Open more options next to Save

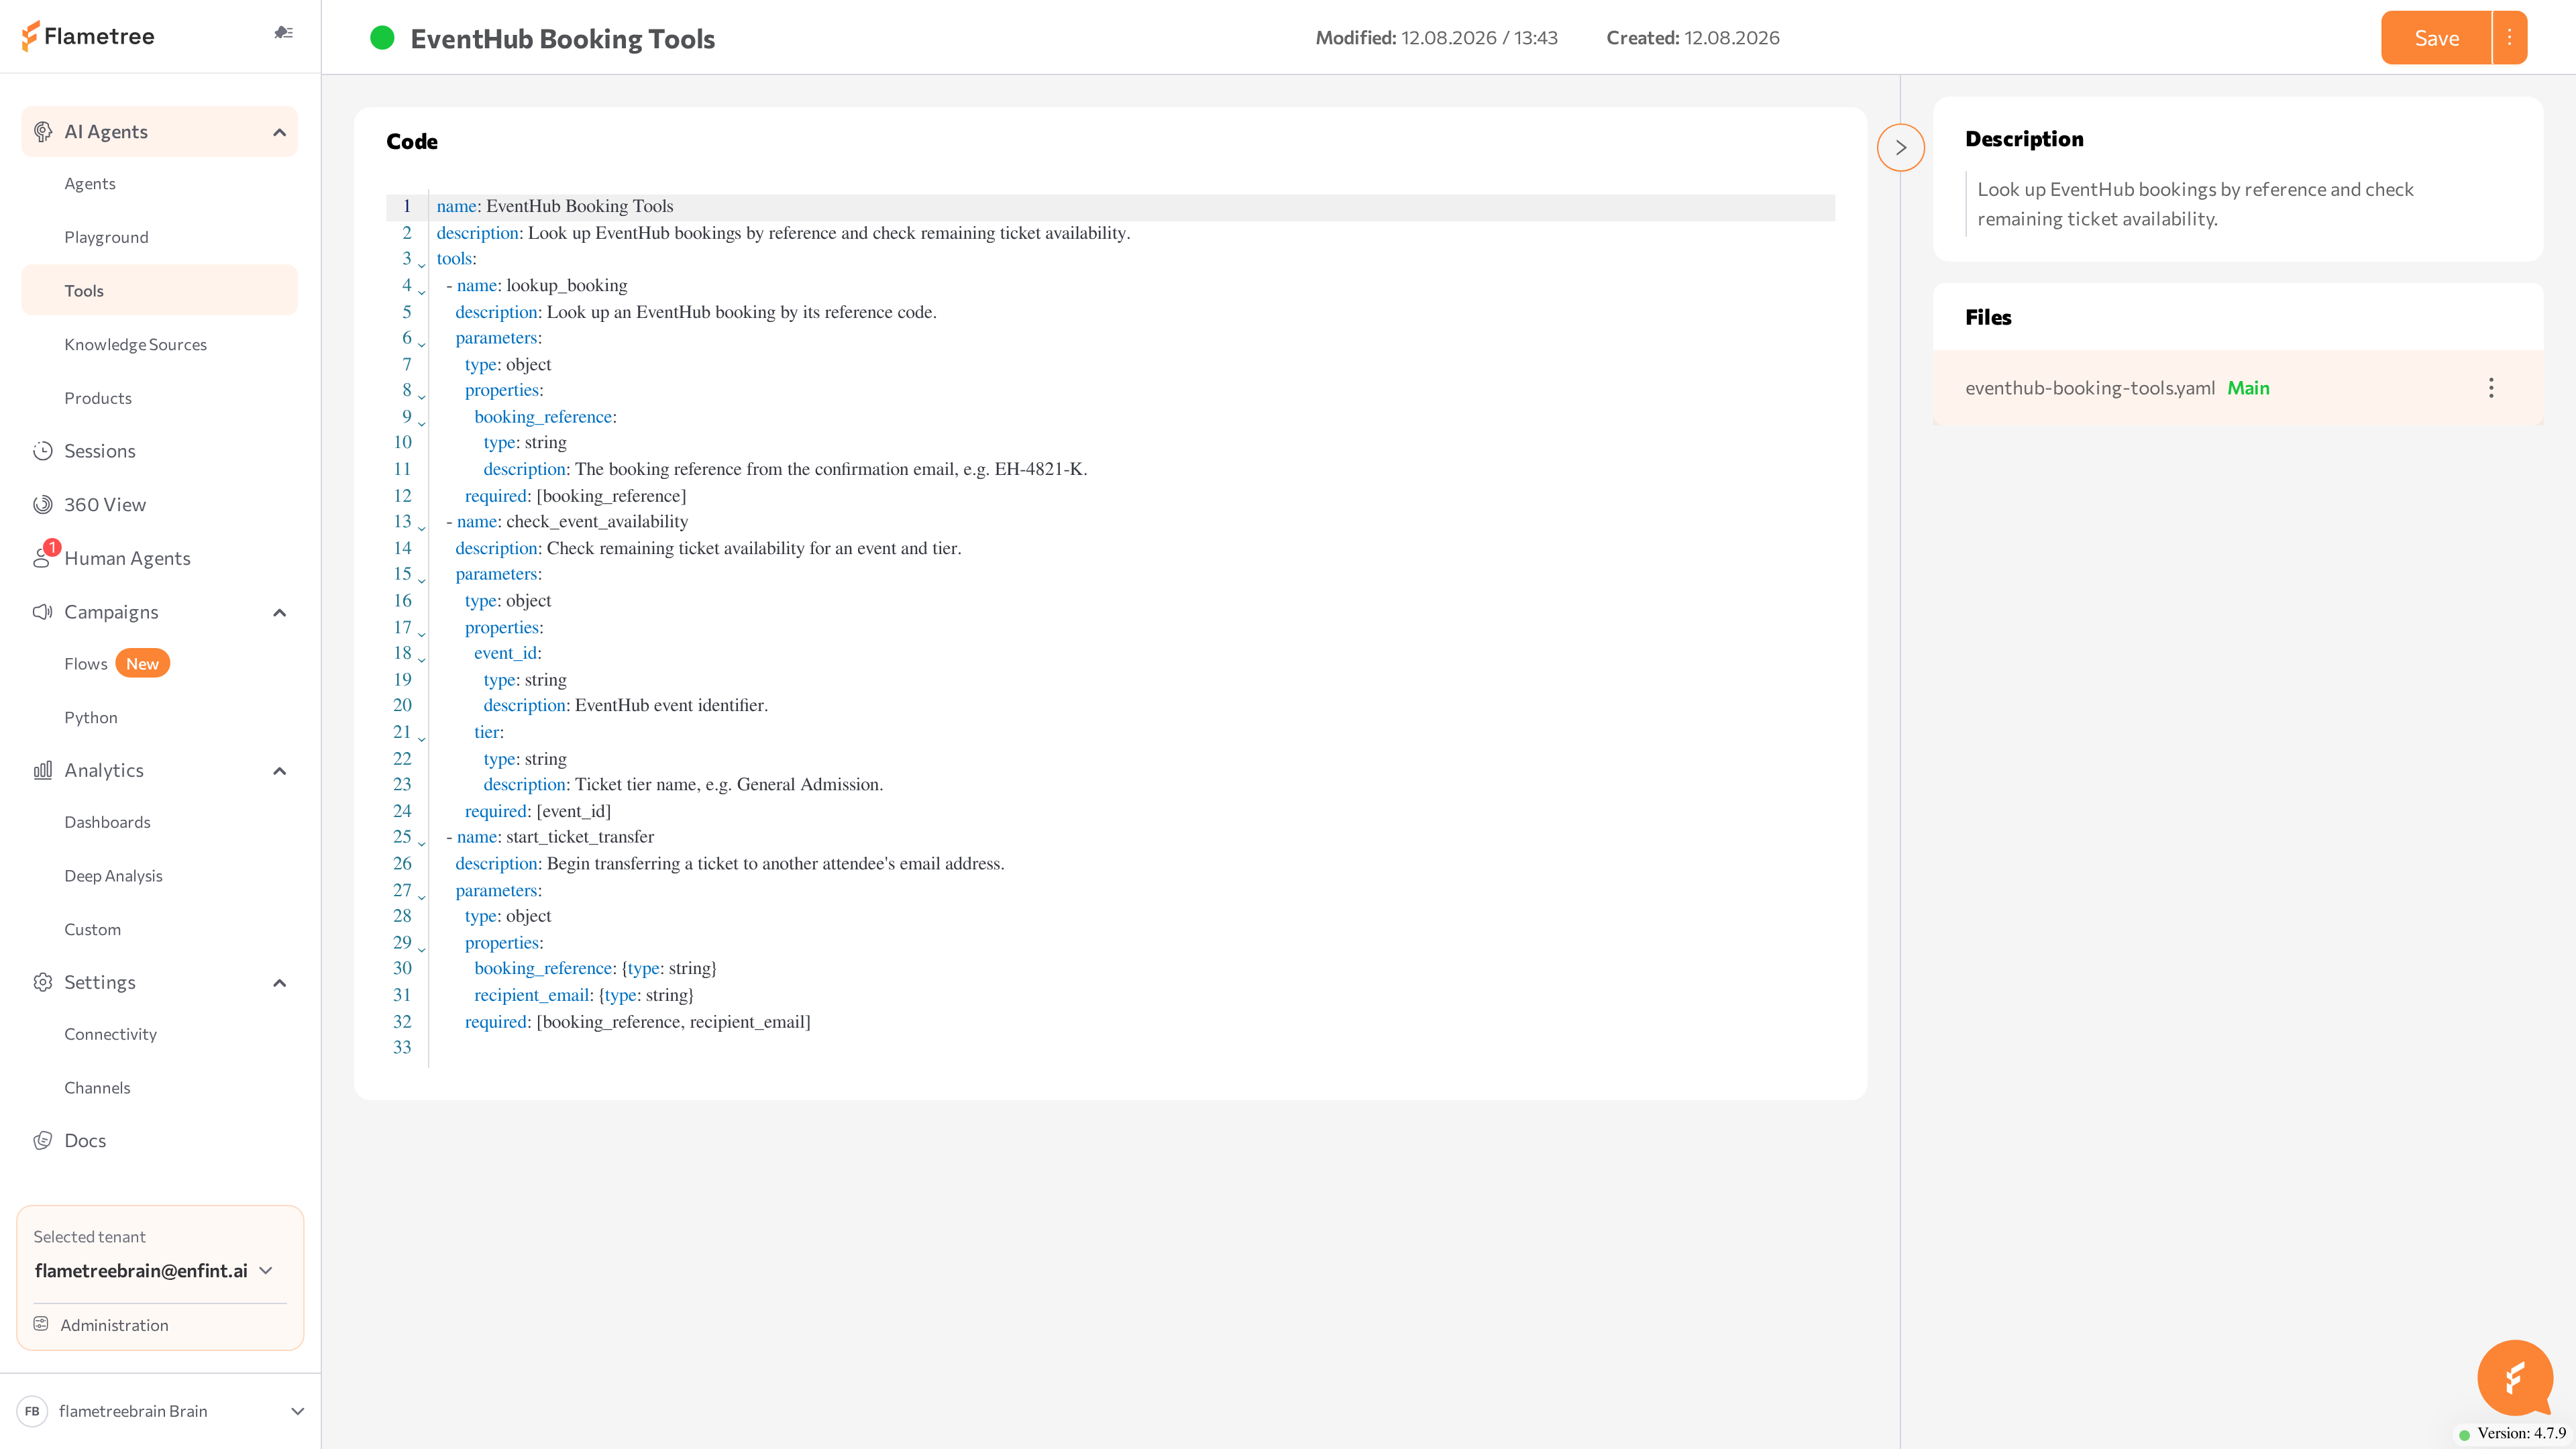click(2510, 38)
